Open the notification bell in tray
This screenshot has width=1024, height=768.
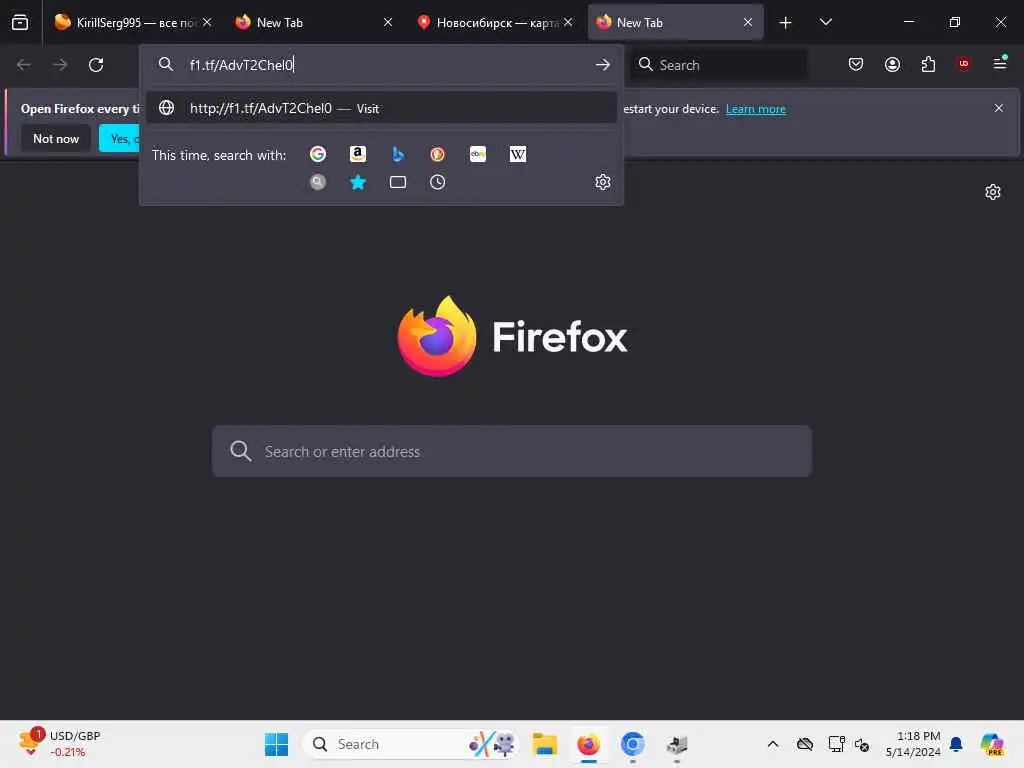coord(956,744)
